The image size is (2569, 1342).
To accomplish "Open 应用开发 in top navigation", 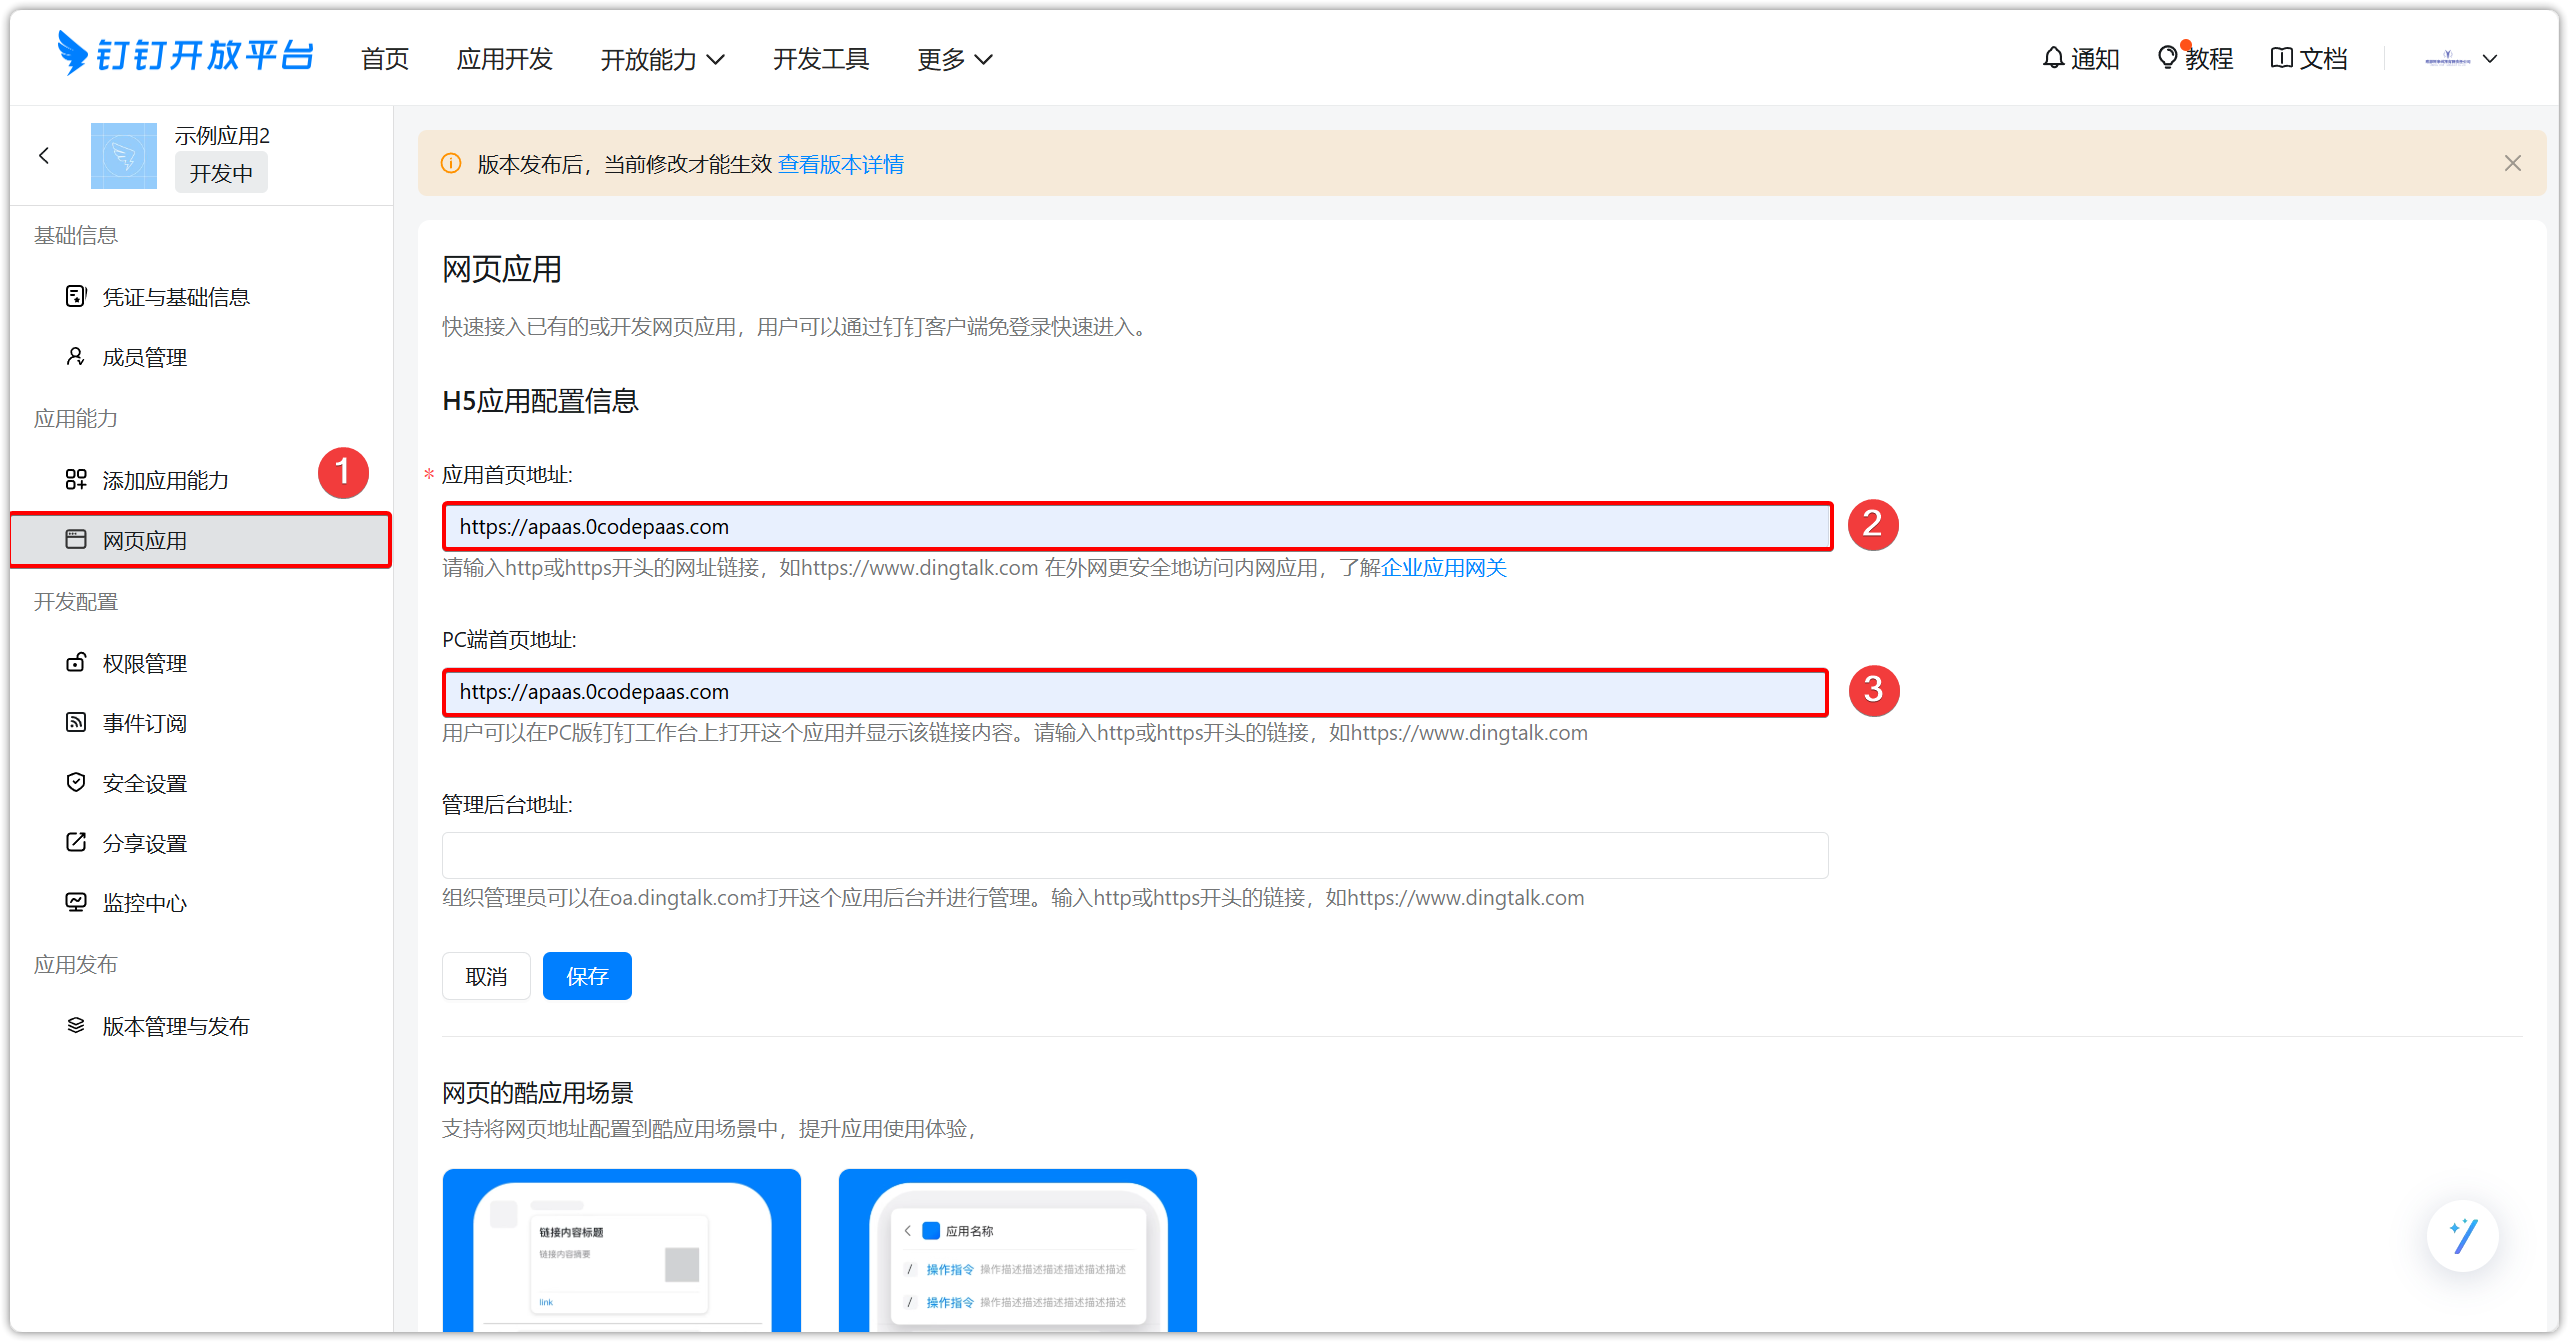I will point(505,59).
